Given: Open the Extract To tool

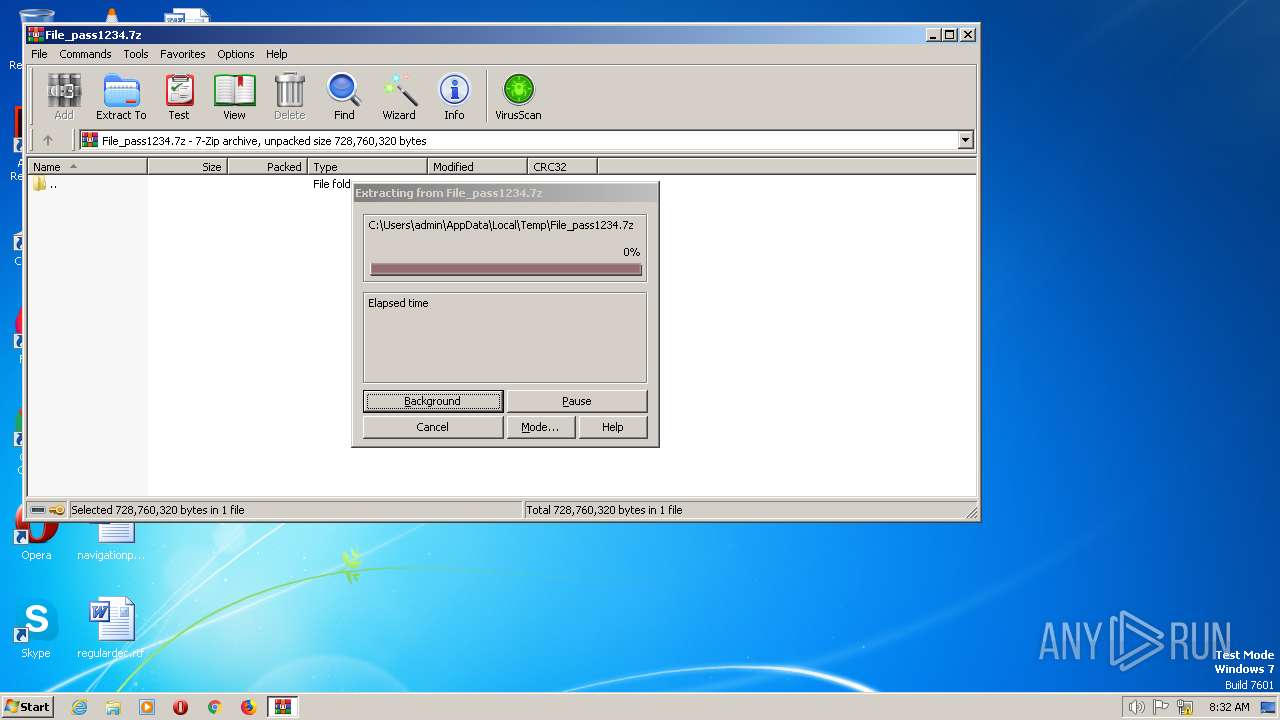Looking at the screenshot, I should 121,97.
